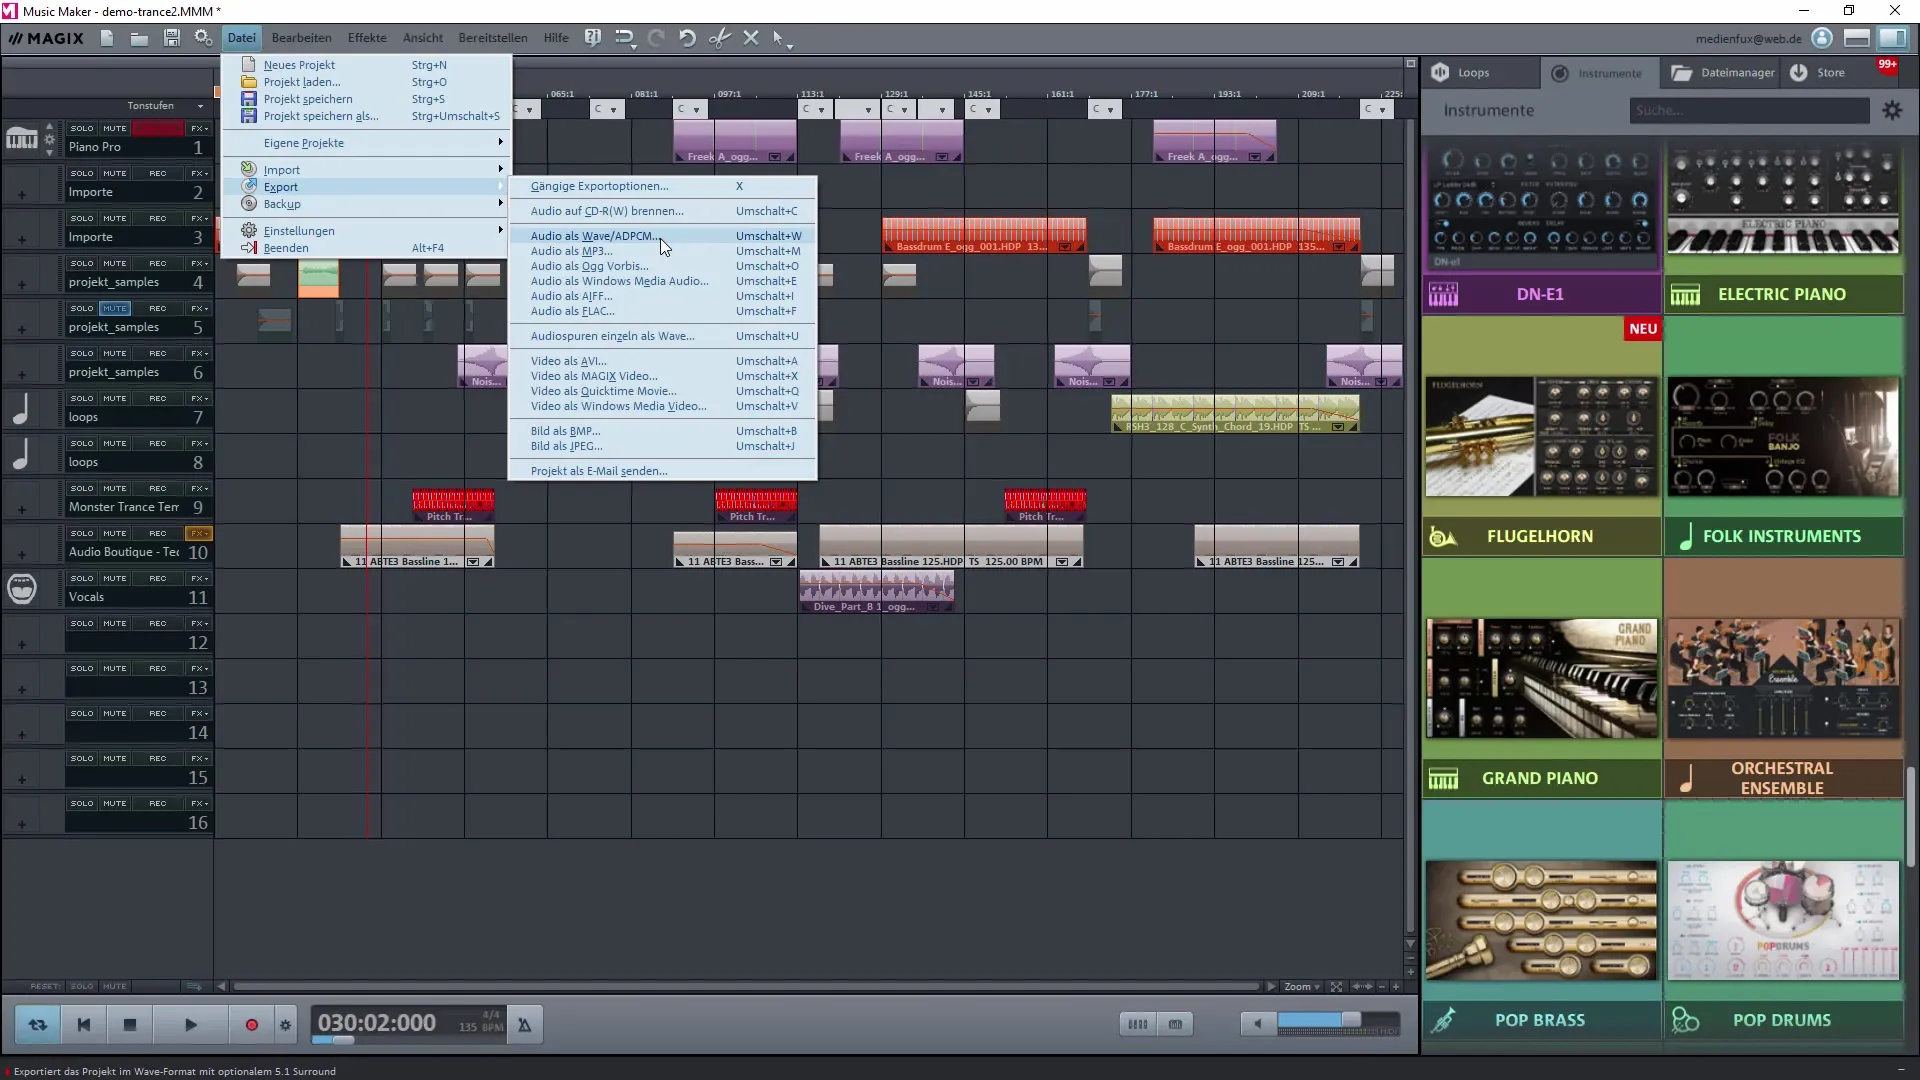
Task: Click the horizontal arrangement scrollbar
Action: tap(745, 986)
